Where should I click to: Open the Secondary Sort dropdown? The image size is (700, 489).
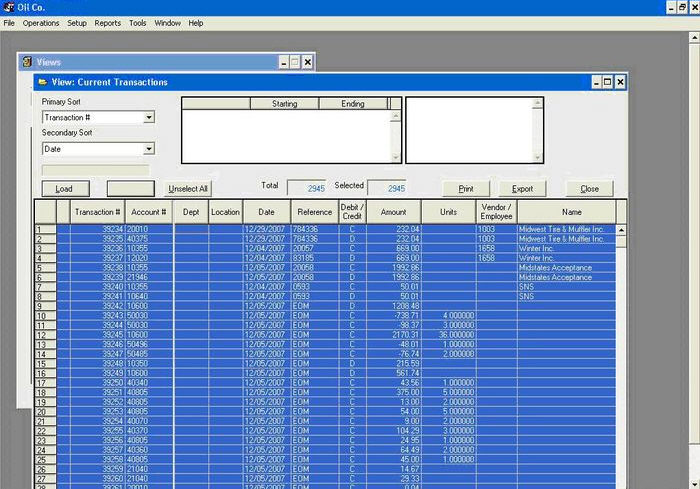pos(149,149)
